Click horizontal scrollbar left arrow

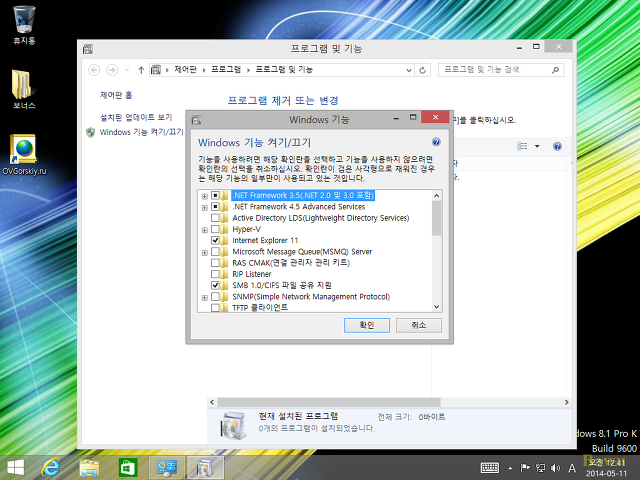[x=212, y=402]
